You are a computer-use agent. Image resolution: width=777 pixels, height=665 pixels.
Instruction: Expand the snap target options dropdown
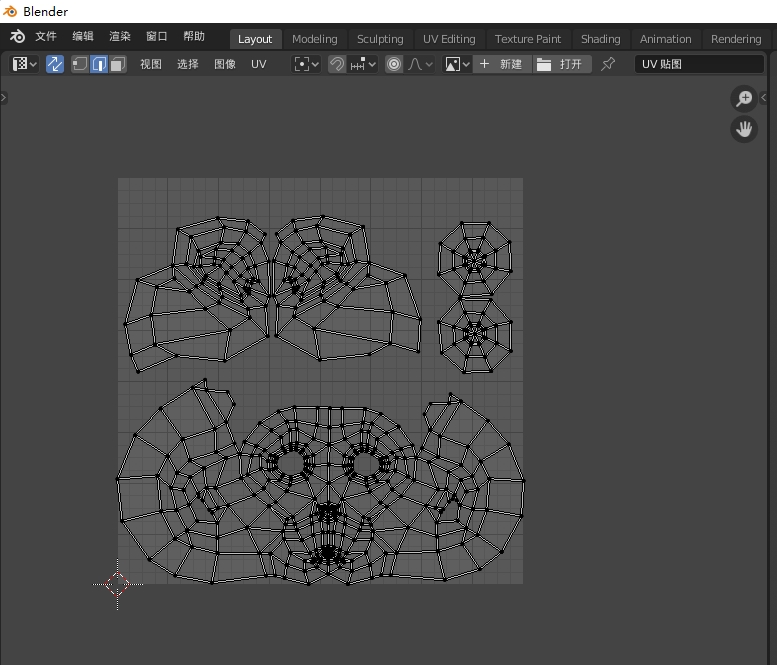click(x=364, y=64)
